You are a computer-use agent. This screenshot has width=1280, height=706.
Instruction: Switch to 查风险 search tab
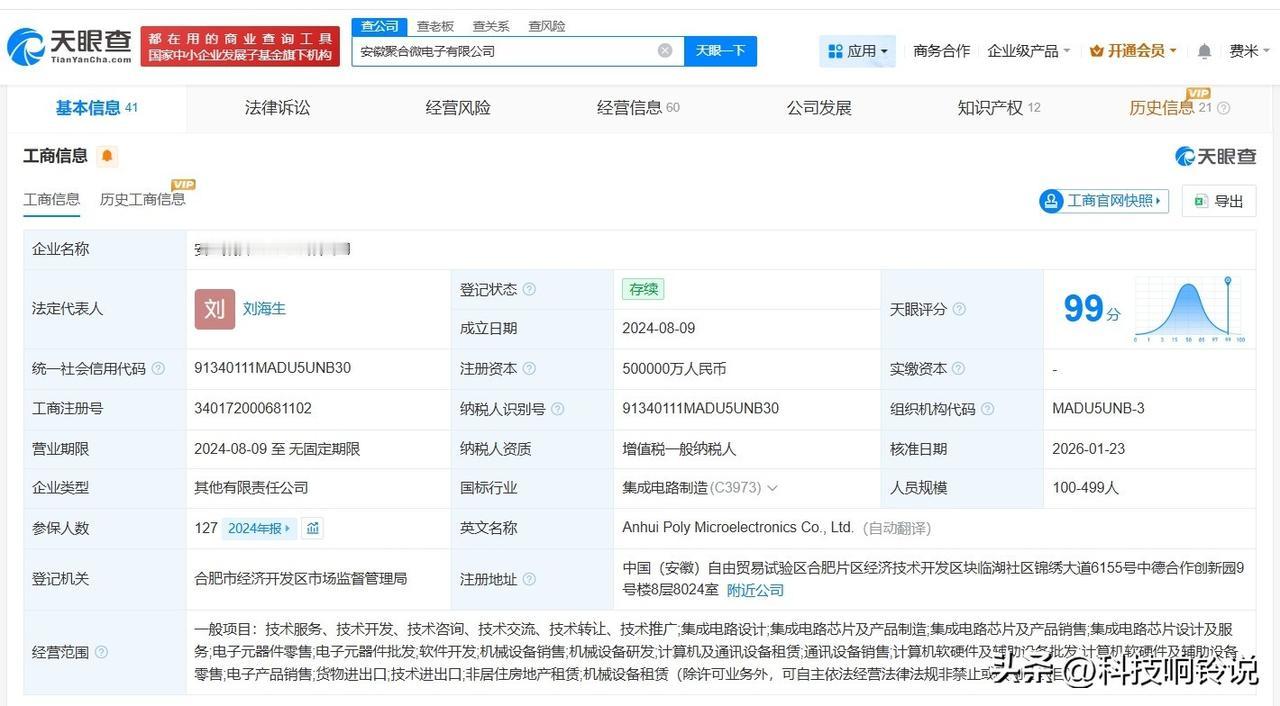tap(546, 26)
